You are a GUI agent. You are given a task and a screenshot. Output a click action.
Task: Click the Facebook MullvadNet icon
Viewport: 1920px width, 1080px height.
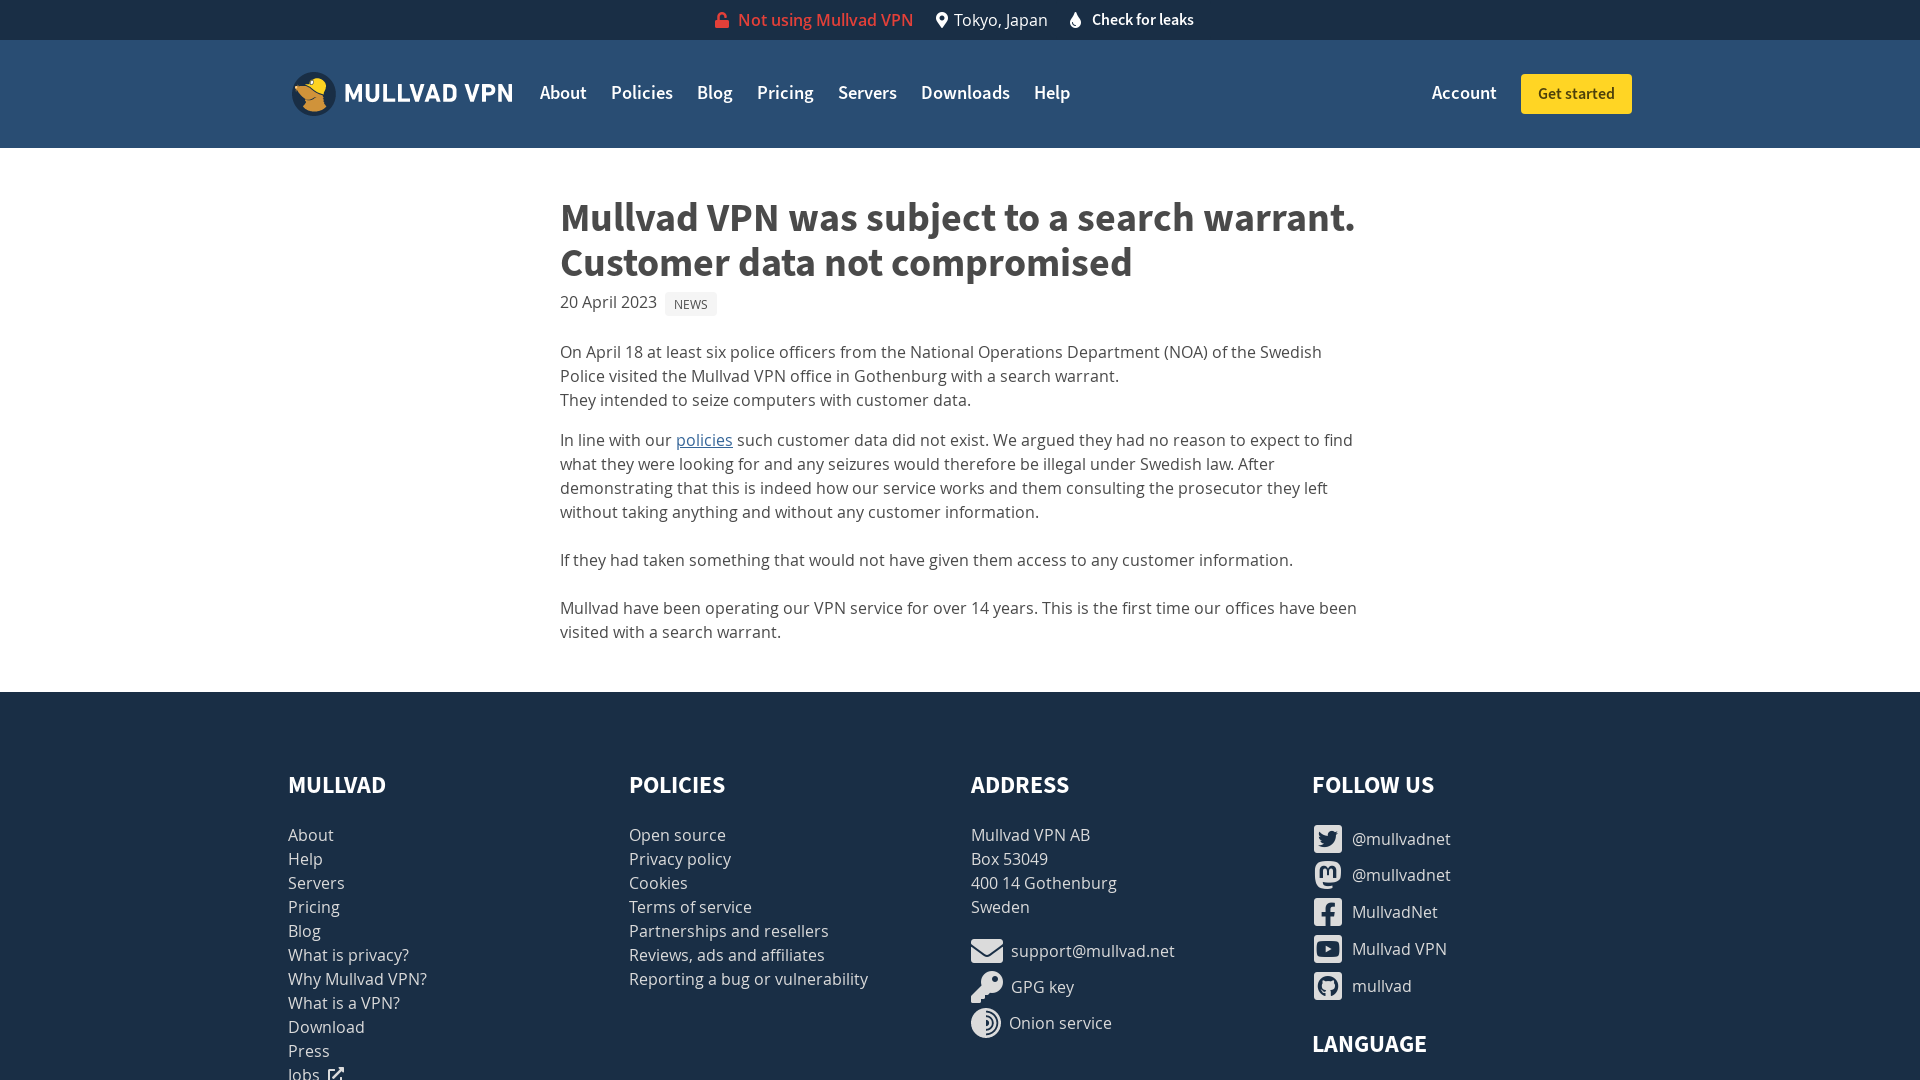1328,911
